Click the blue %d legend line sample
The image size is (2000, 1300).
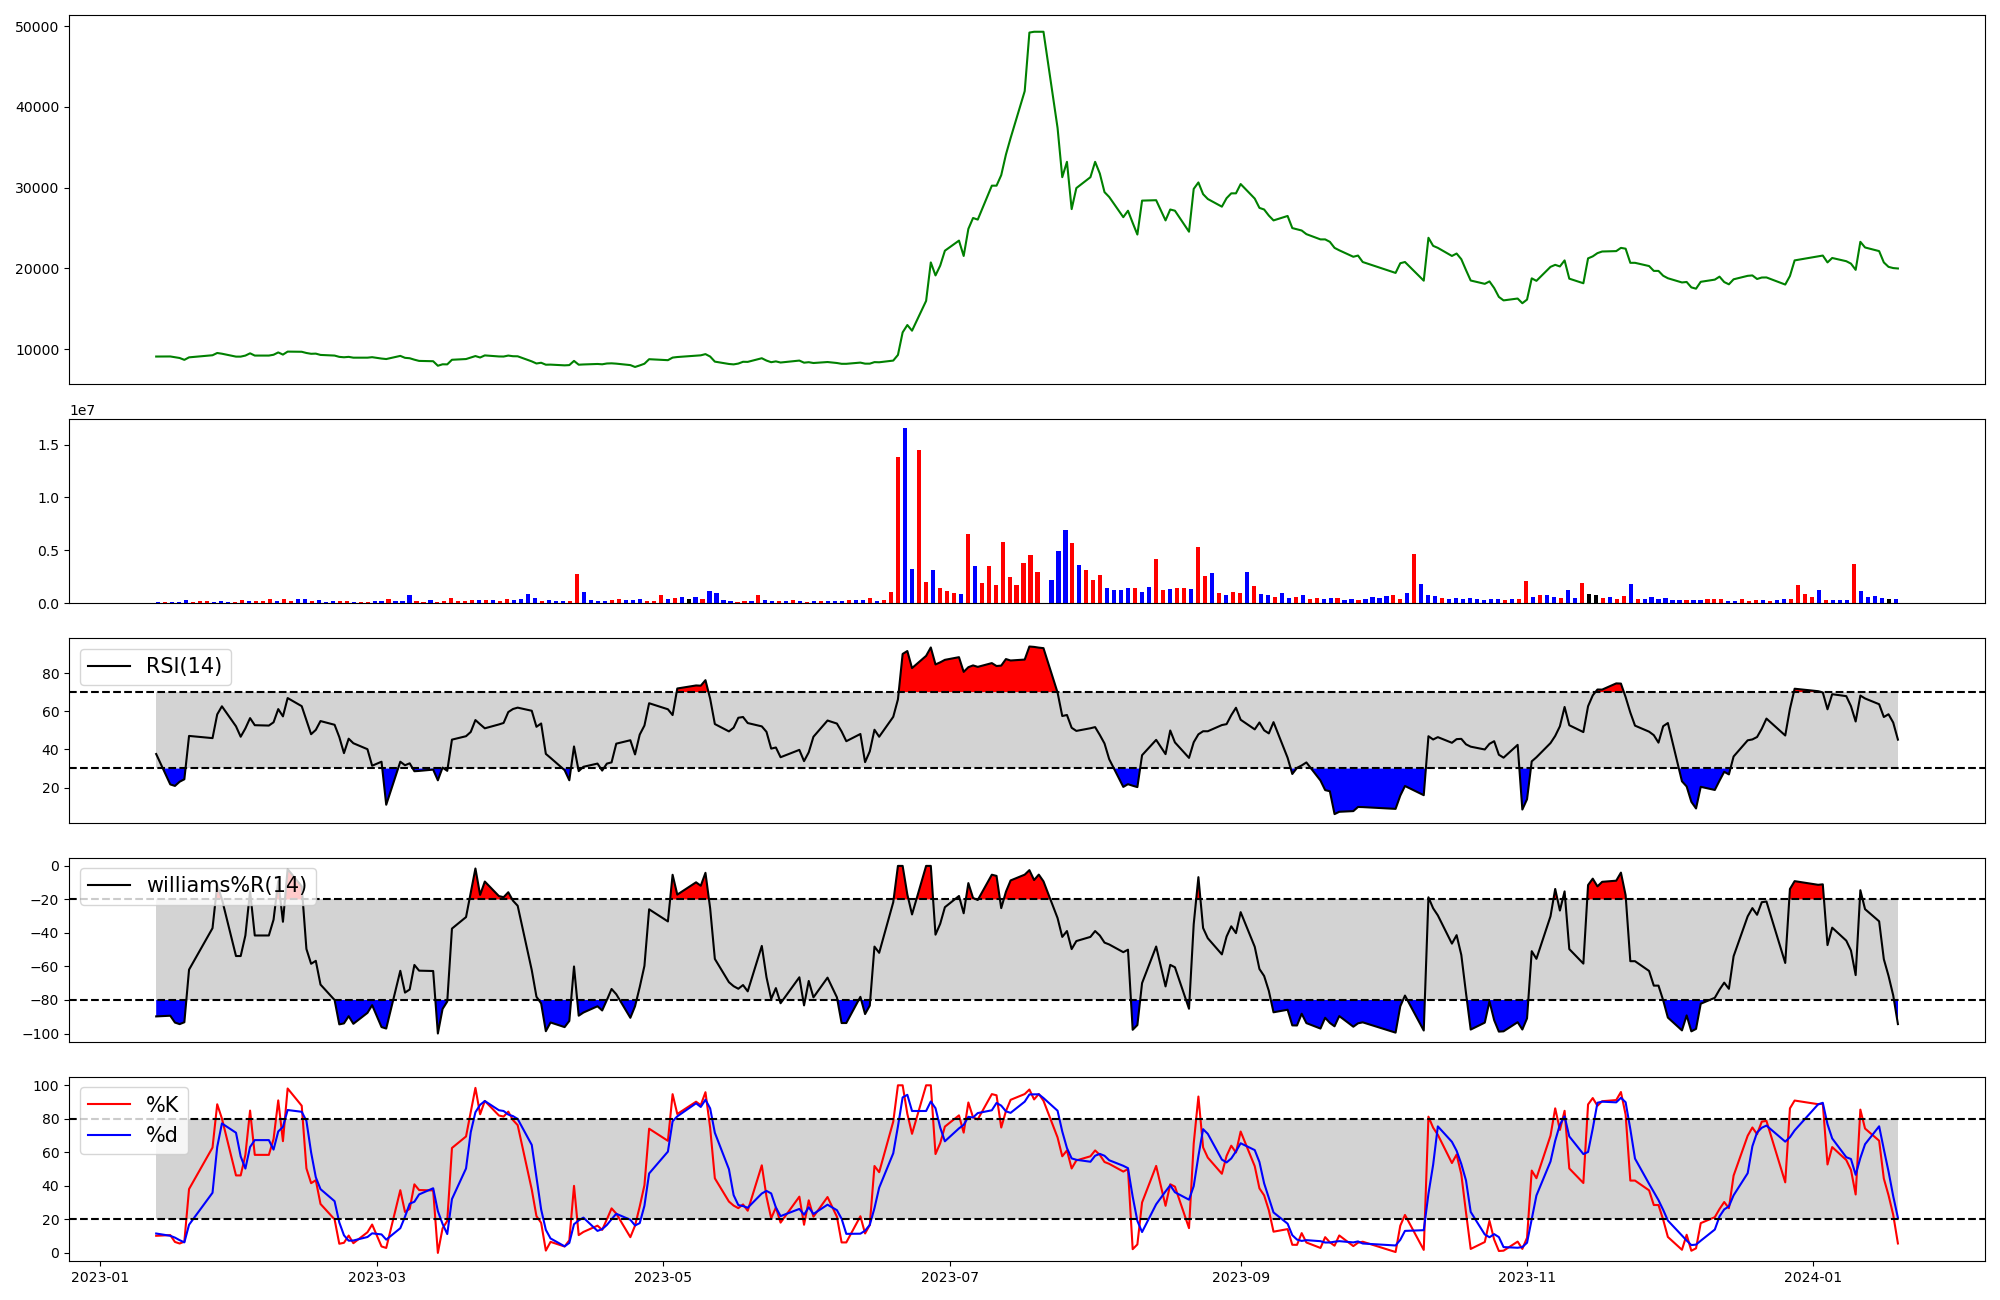coord(109,1135)
